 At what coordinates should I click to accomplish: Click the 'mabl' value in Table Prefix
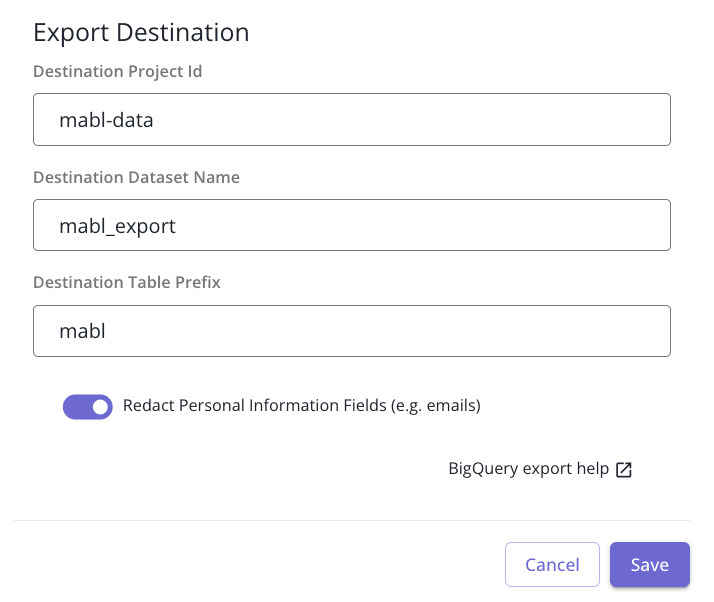pos(82,331)
